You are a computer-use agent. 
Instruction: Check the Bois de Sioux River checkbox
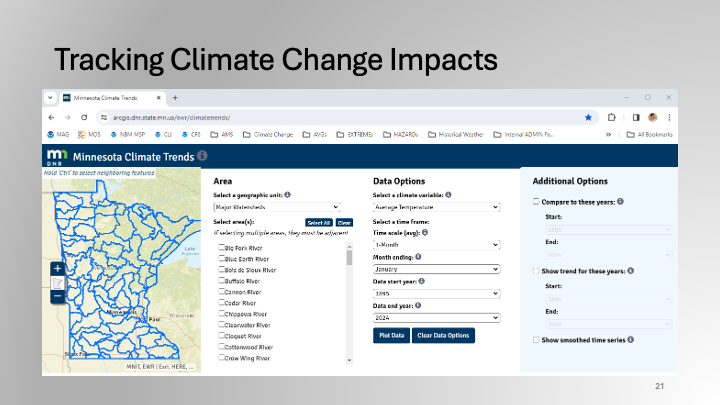pyautogui.click(x=221, y=269)
